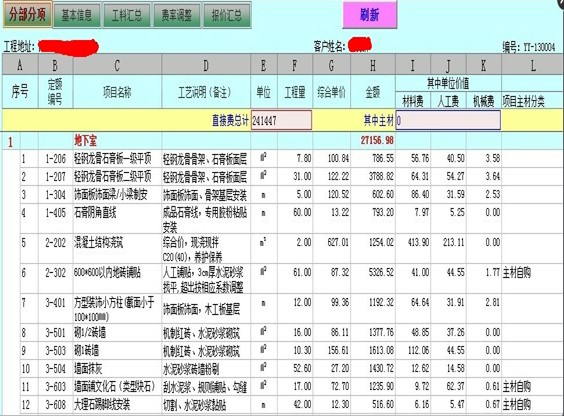Select column header H
564x416 pixels.
pyautogui.click(x=373, y=65)
